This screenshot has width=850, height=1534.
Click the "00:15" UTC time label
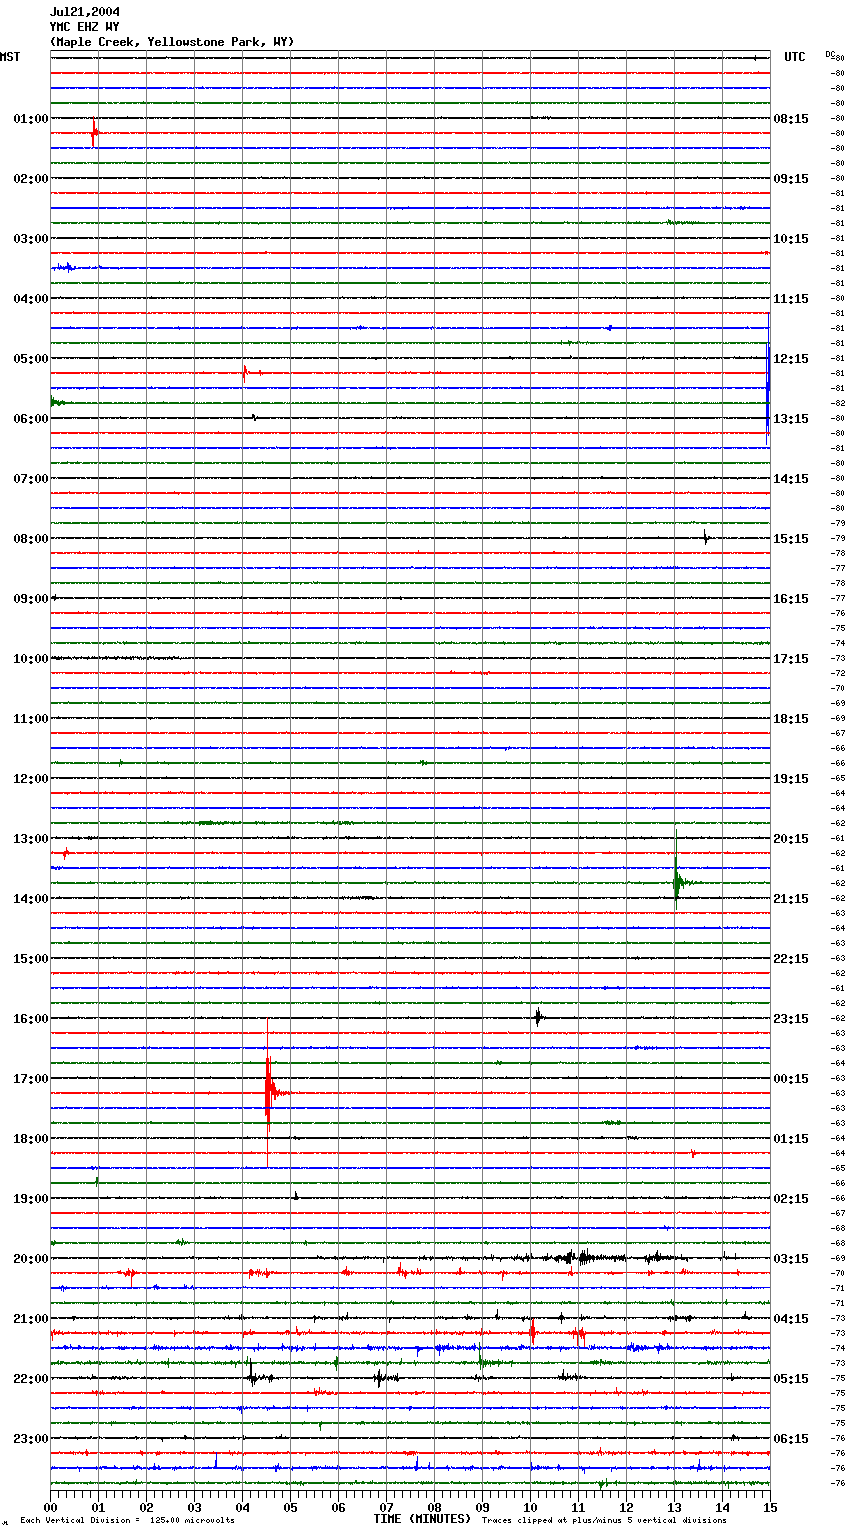[x=791, y=1079]
